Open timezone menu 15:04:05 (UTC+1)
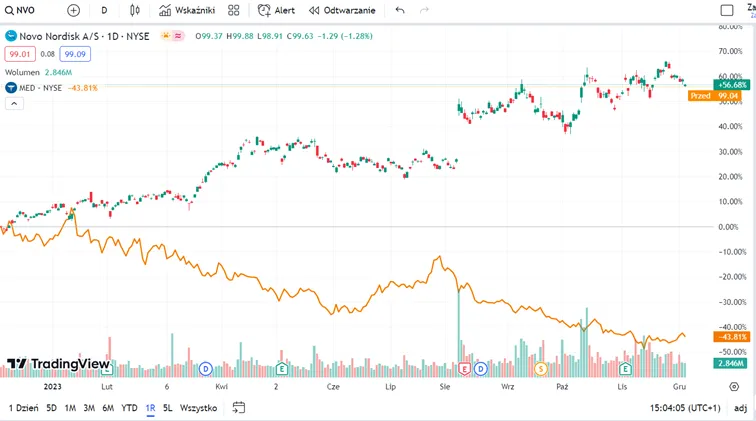The width and height of the screenshot is (756, 421). (x=685, y=408)
